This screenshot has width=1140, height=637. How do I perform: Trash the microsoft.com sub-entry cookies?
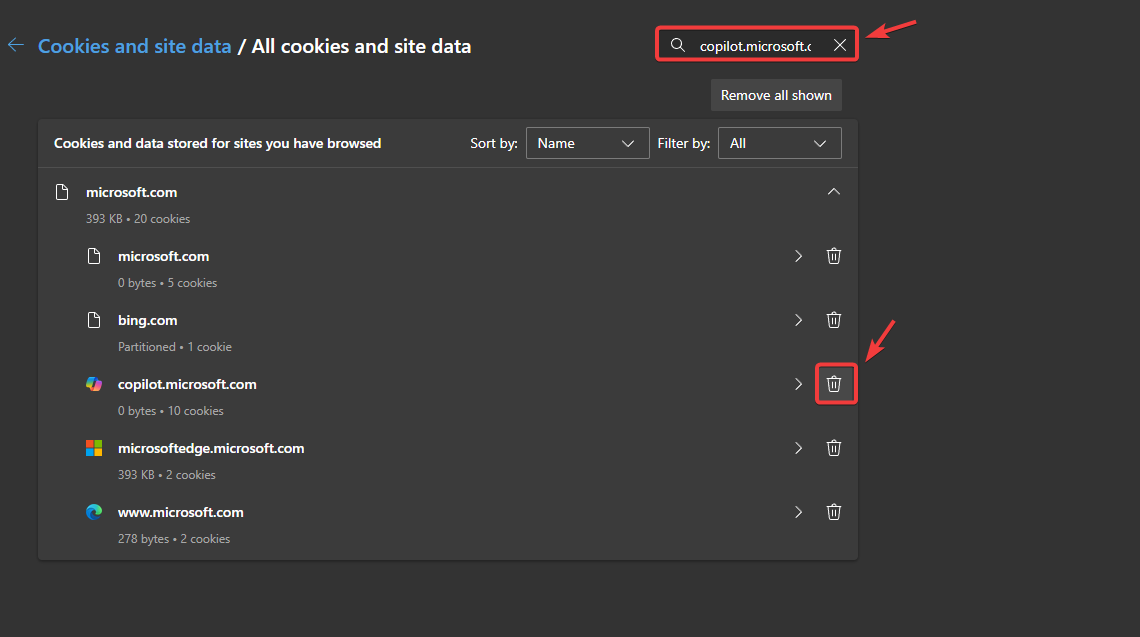click(x=834, y=256)
